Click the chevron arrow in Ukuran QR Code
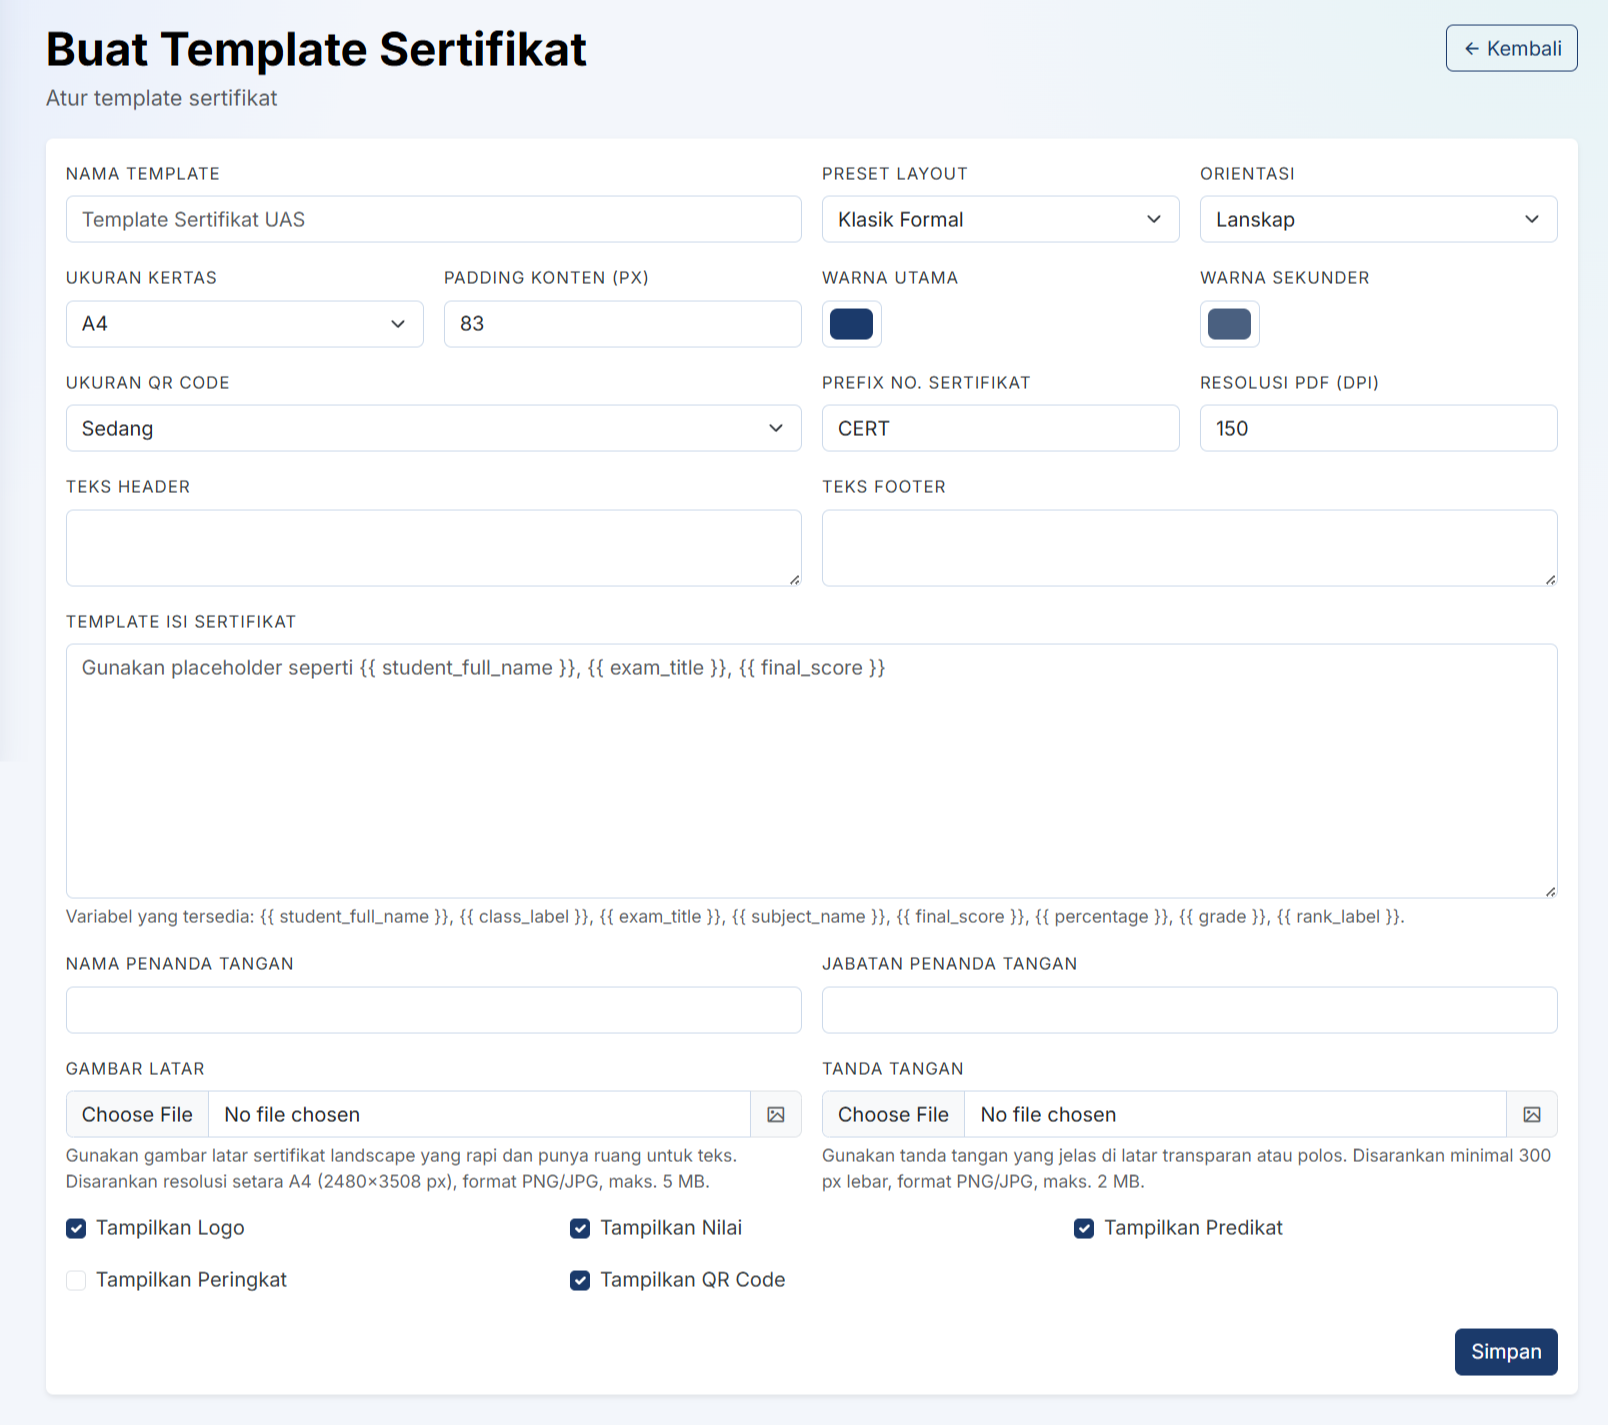This screenshot has height=1425, width=1608. [x=776, y=428]
